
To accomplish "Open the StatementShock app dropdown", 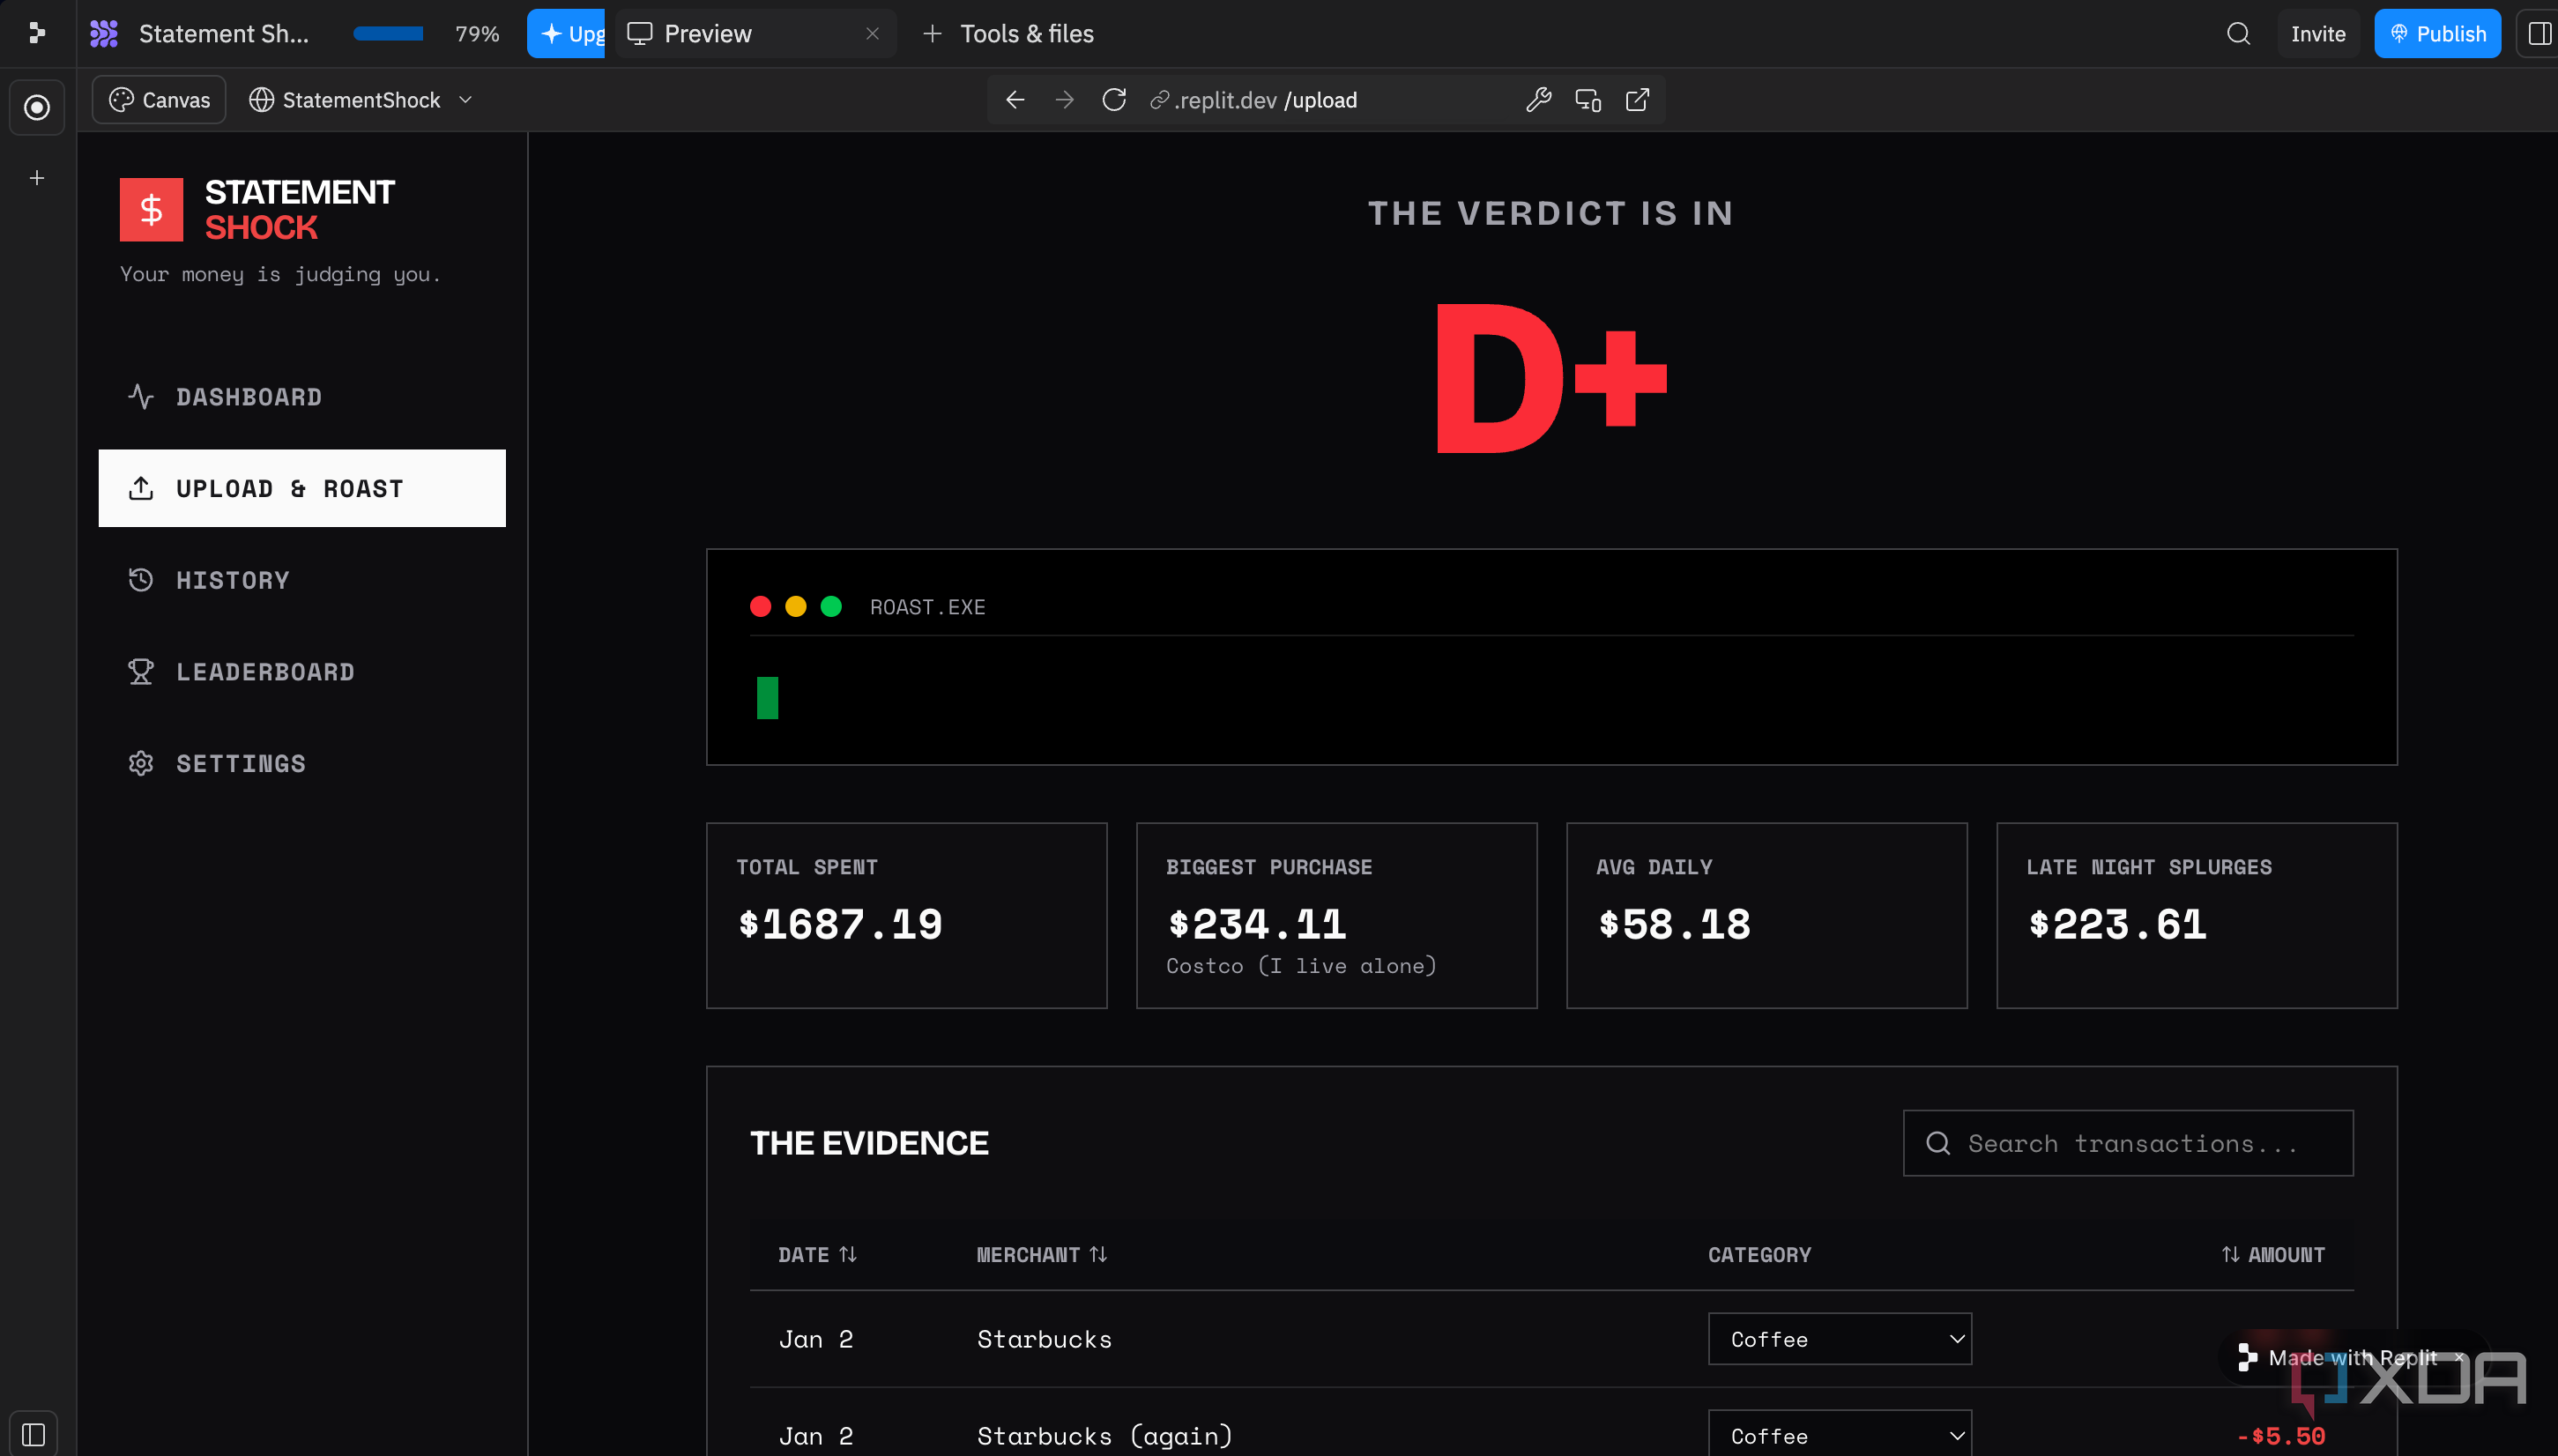I will 360,100.
